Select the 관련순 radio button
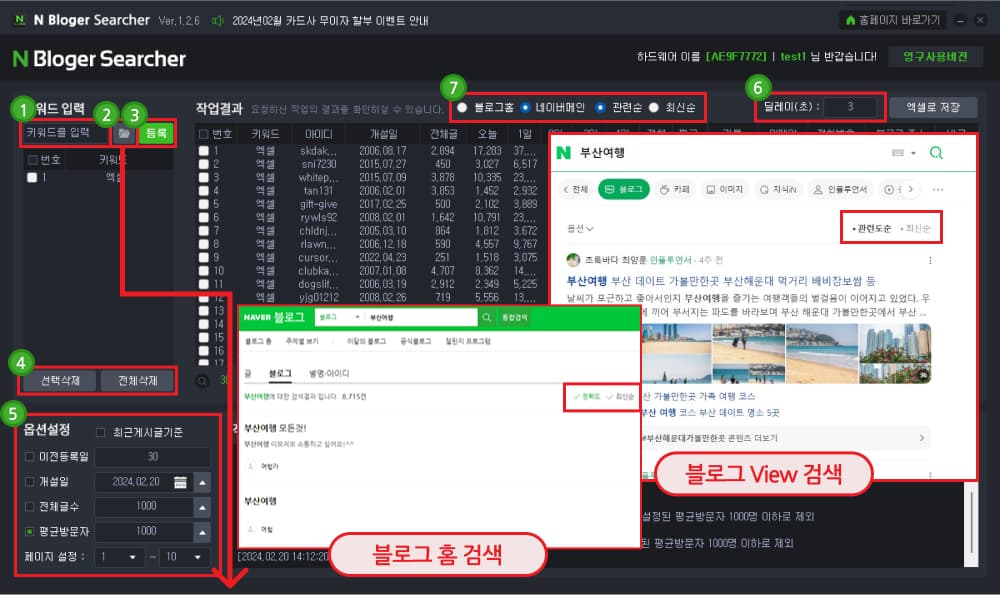This screenshot has width=1000, height=596. pyautogui.click(x=600, y=108)
